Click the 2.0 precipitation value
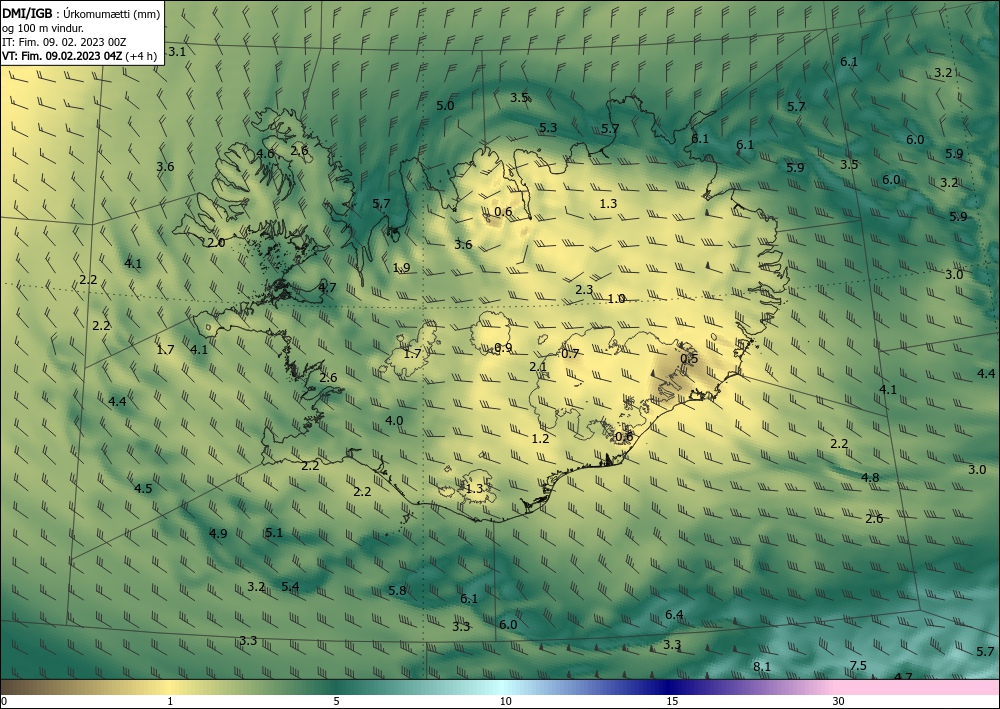Image resolution: width=1000 pixels, height=709 pixels. pos(216,242)
